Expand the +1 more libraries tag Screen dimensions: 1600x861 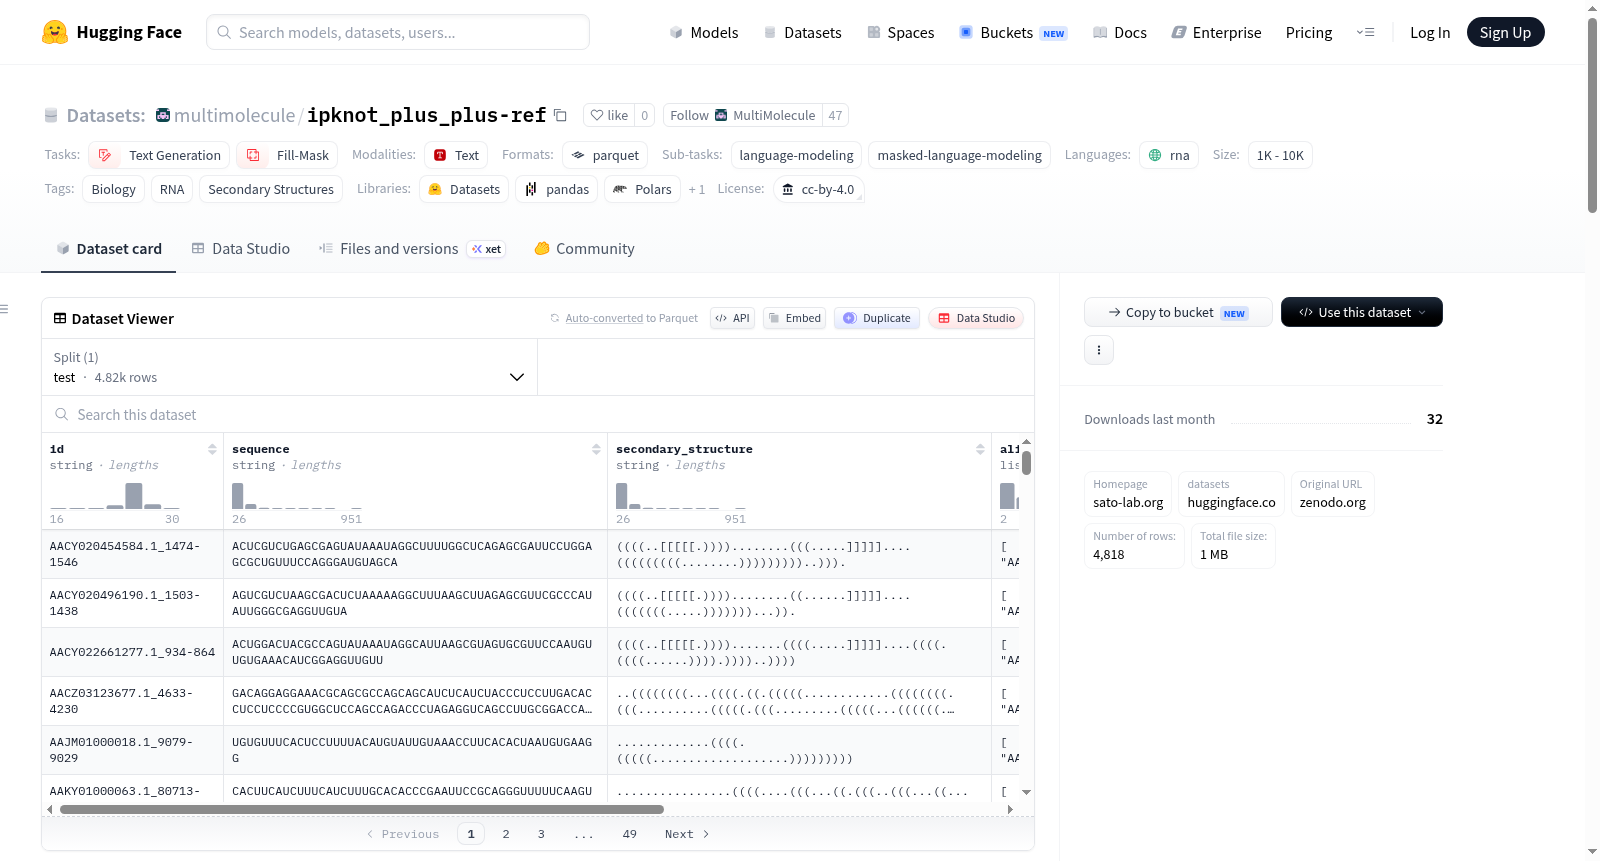[697, 189]
